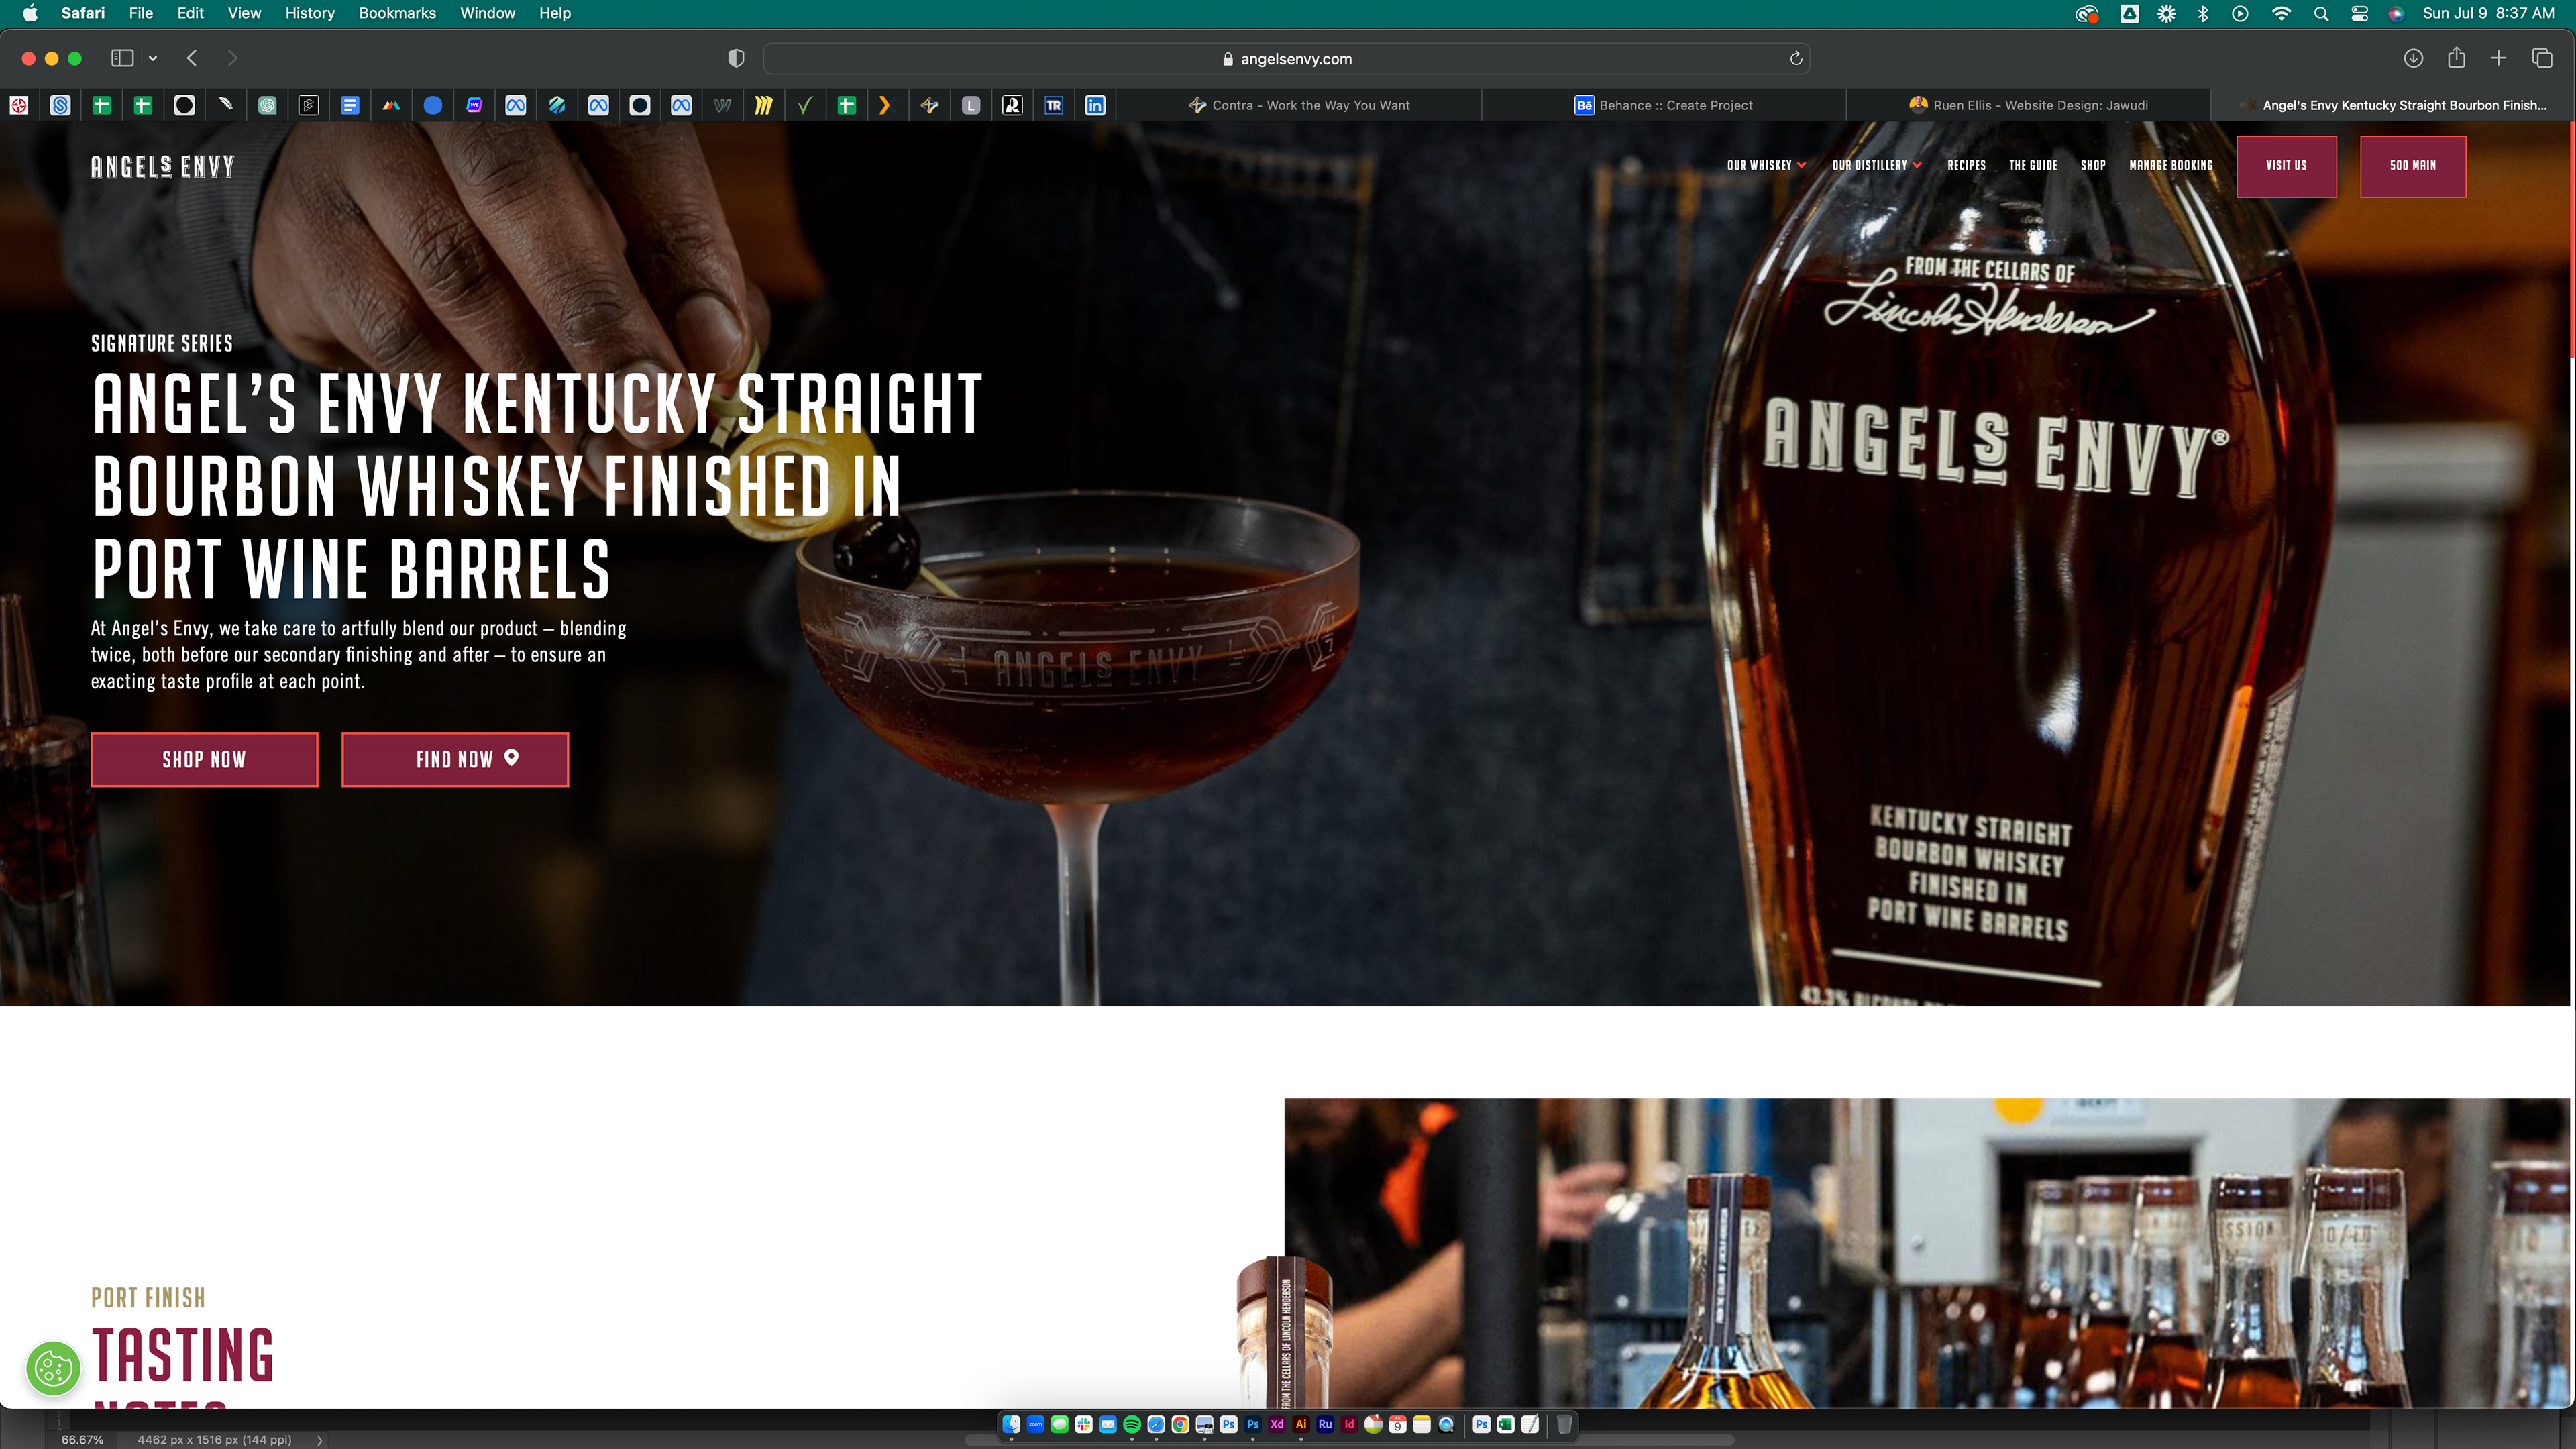Screen dimensions: 2576x1449
Task: Open Spotify from the dock
Action: [x=1132, y=1425]
